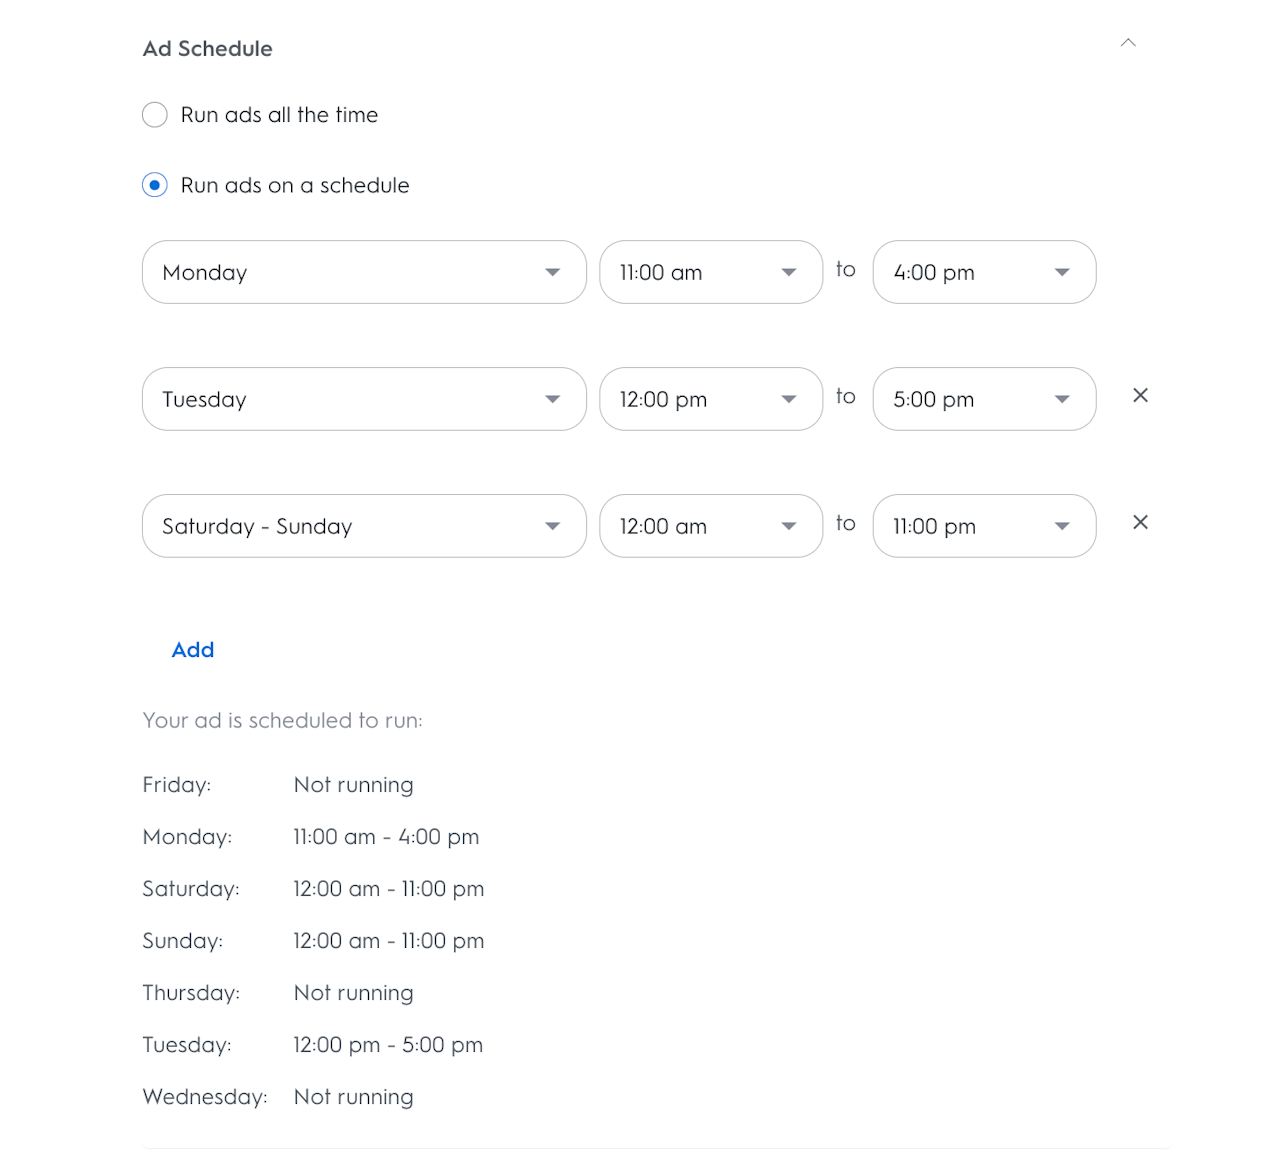The width and height of the screenshot is (1280, 1150).
Task: Collapse the Ad Schedule section chevron
Action: pyautogui.click(x=1128, y=43)
